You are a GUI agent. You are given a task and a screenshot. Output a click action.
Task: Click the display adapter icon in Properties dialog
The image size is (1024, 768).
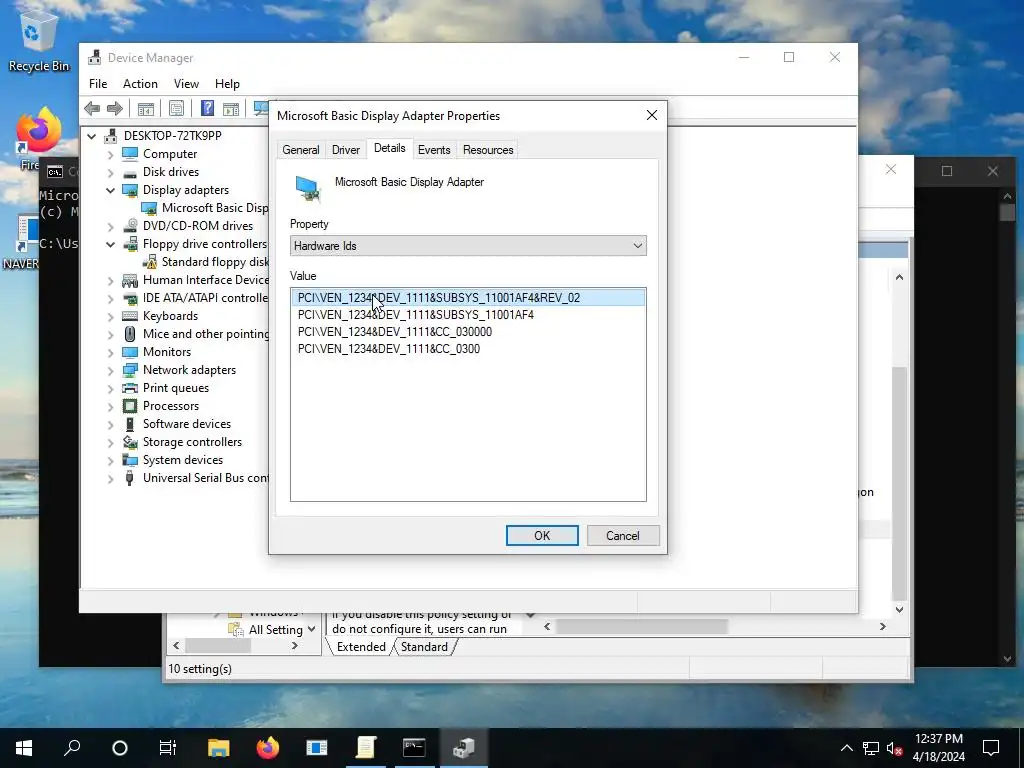click(x=308, y=189)
